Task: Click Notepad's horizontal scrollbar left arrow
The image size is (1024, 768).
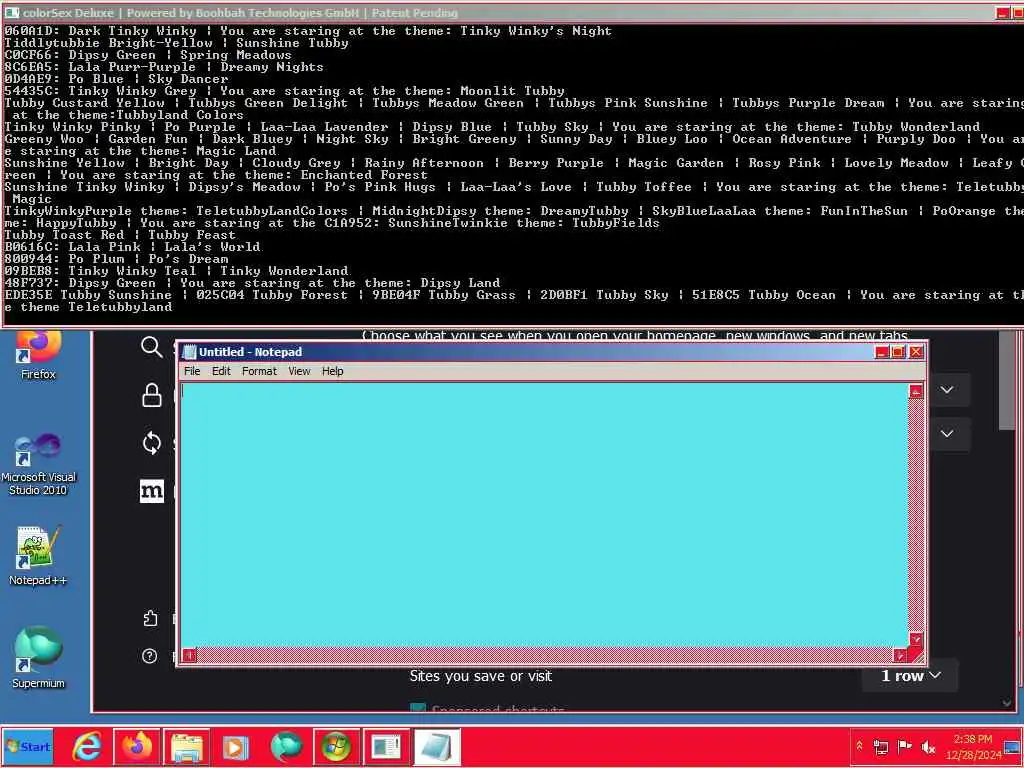Action: (x=189, y=655)
